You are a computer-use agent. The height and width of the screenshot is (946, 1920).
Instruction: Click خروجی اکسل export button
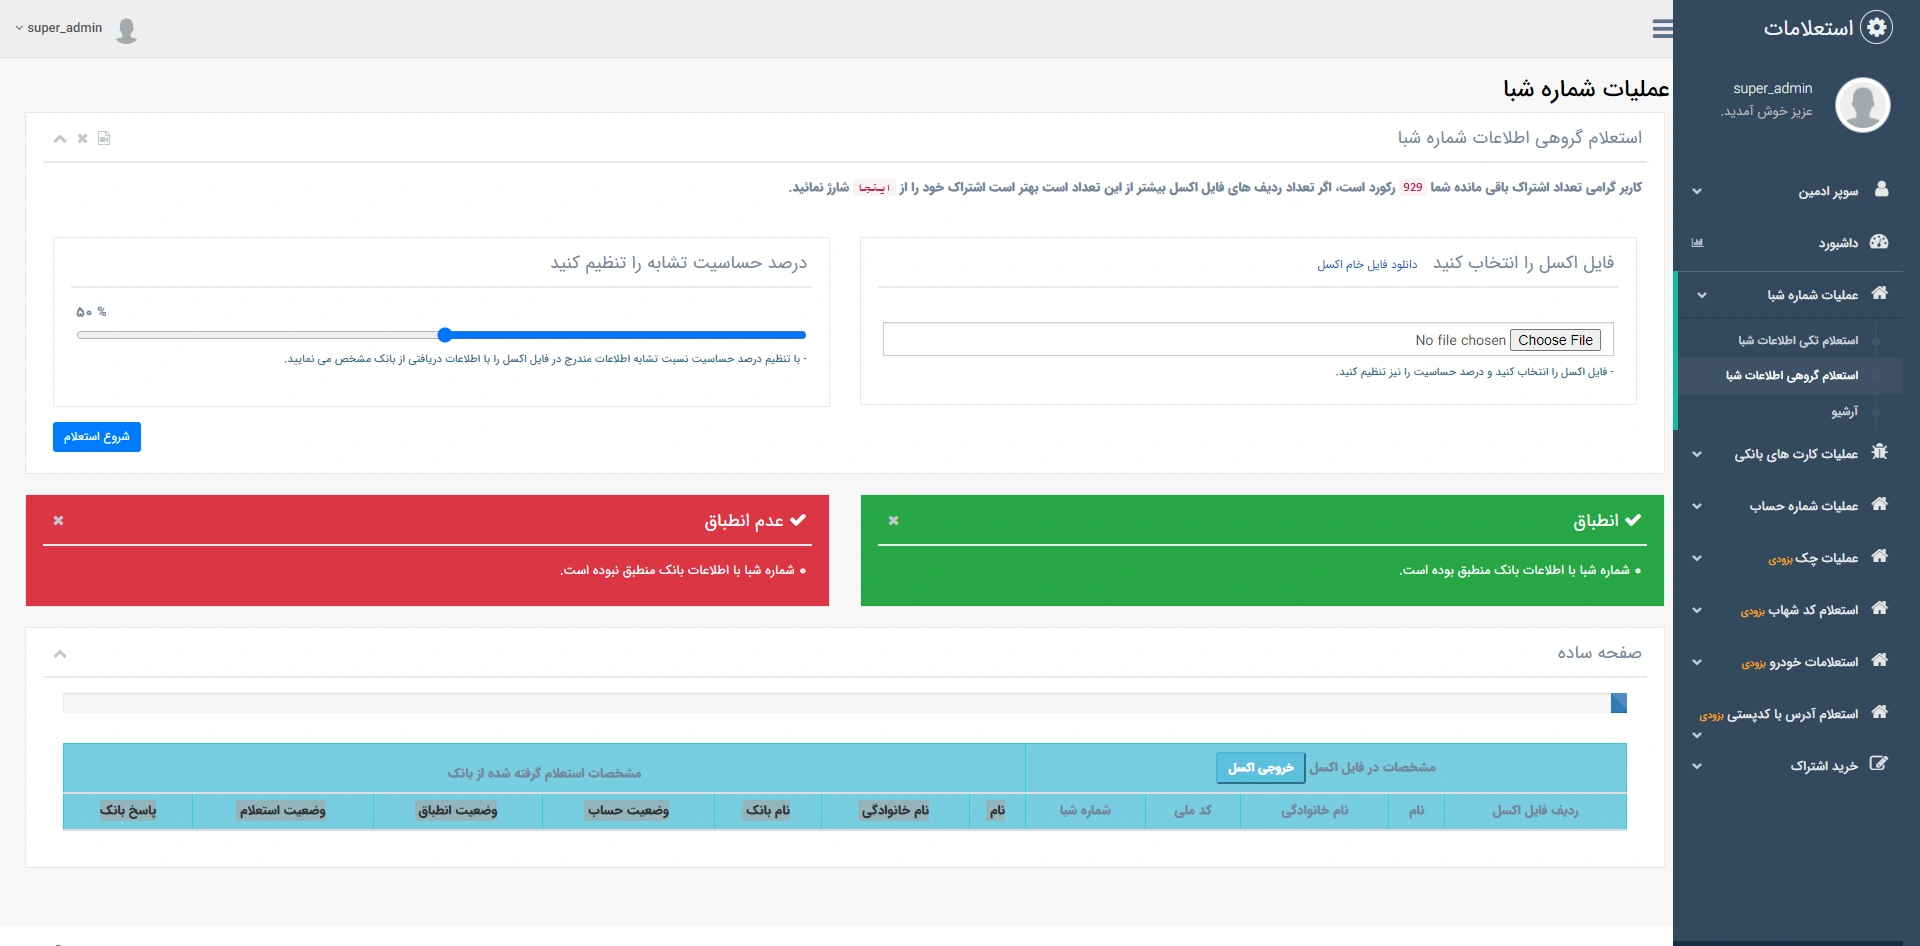click(1260, 768)
